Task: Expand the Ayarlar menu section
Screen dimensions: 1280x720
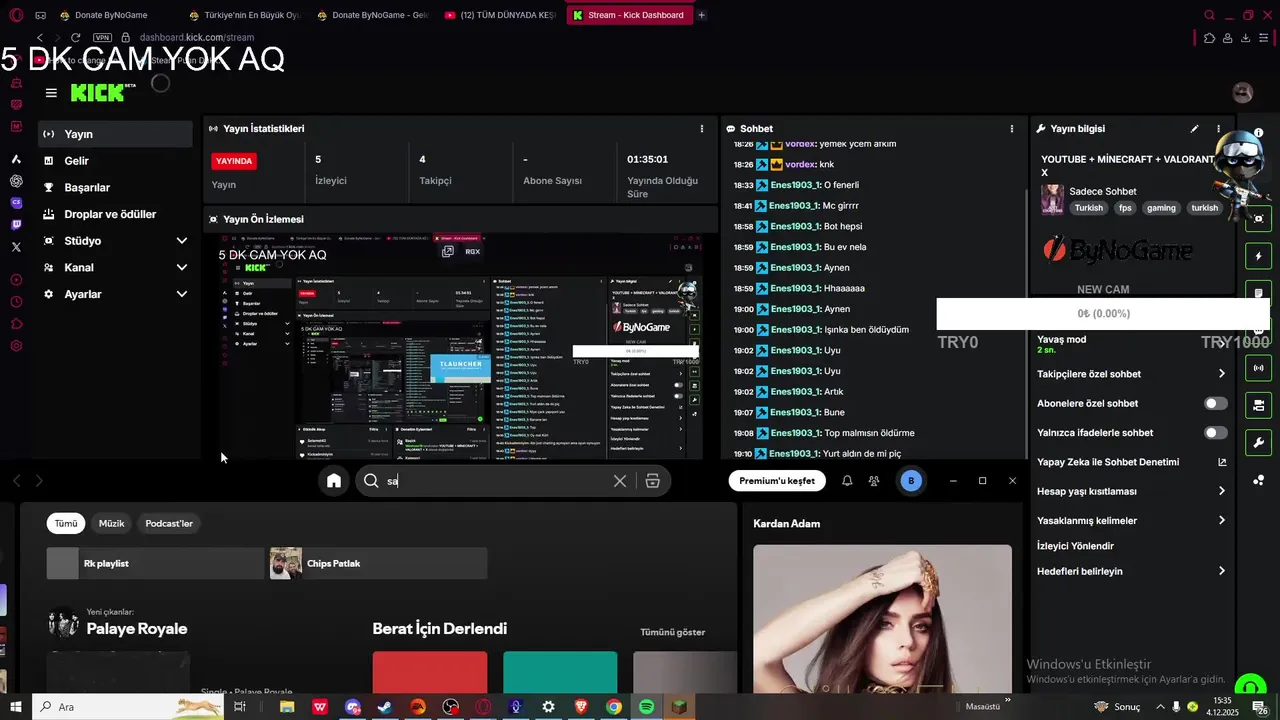Action: (115, 294)
